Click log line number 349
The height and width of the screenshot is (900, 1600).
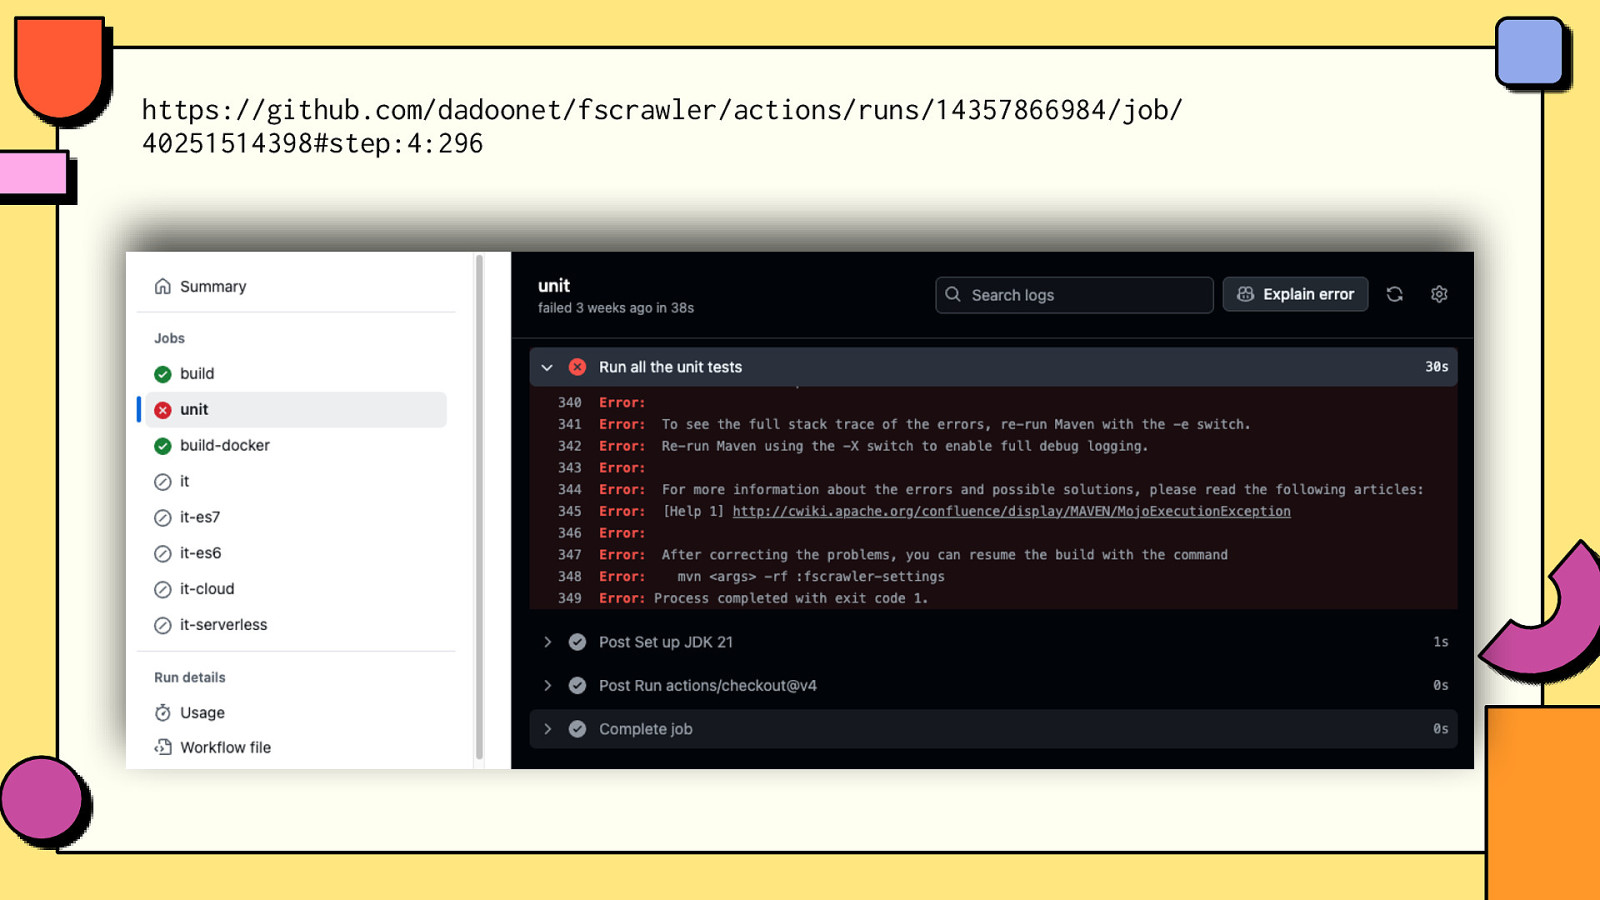click(570, 599)
